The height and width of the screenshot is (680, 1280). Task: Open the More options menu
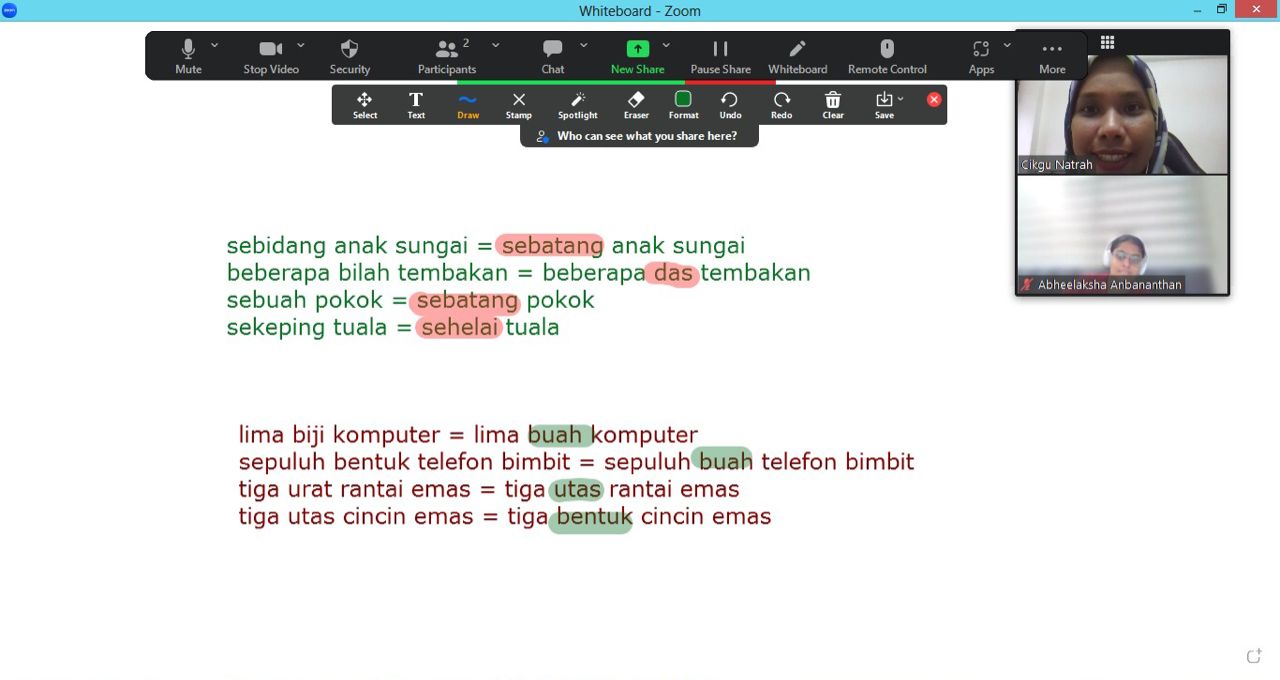coord(1052,56)
